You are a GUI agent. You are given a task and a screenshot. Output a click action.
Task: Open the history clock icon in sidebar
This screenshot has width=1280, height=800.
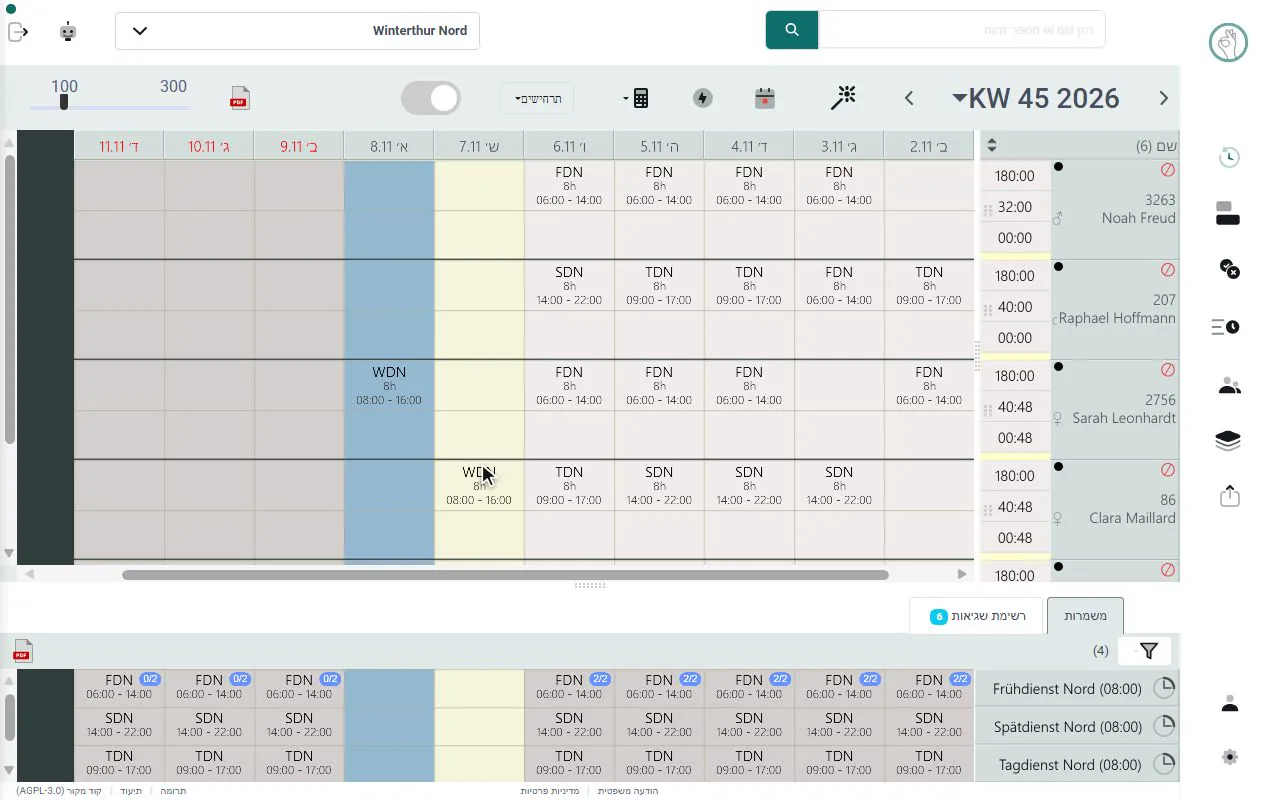click(x=1230, y=157)
